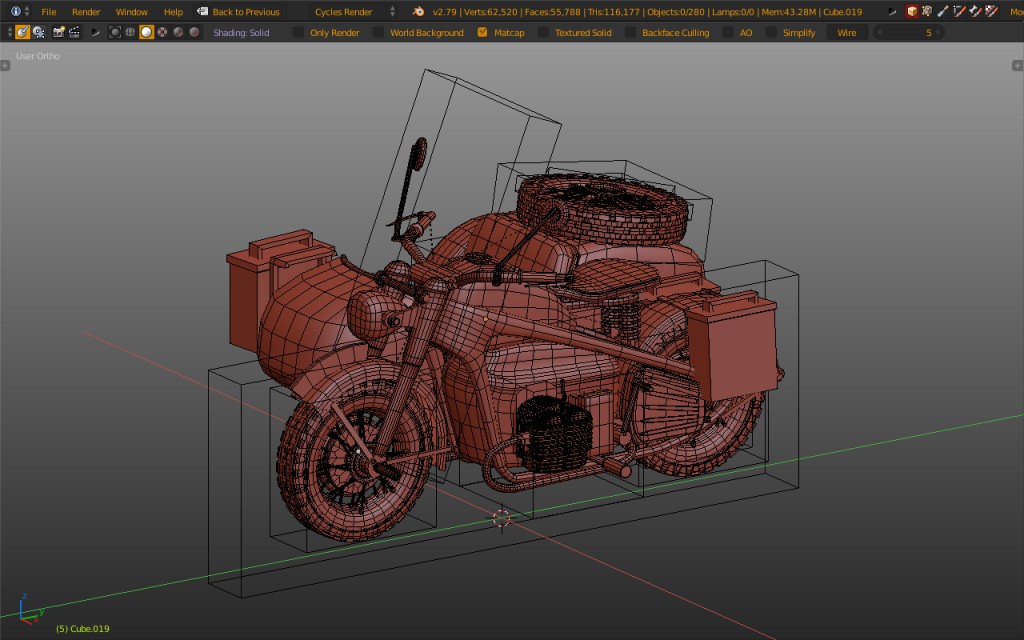Select the highlighted white matcap sphere icon

click(146, 32)
